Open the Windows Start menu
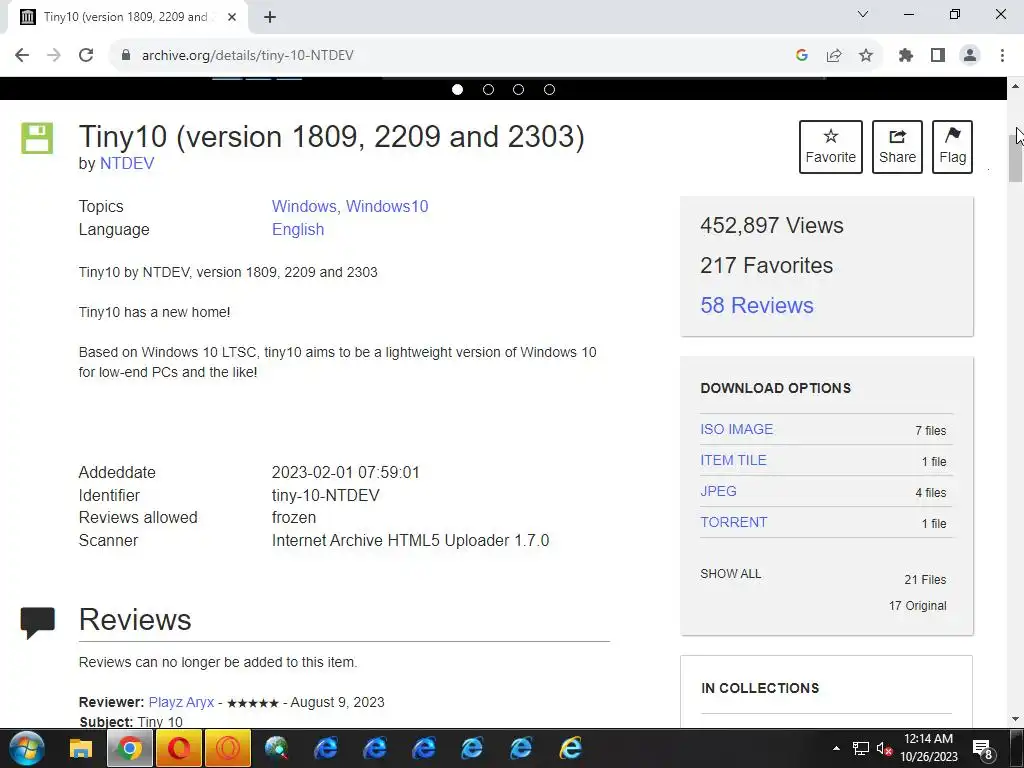 coord(26,748)
